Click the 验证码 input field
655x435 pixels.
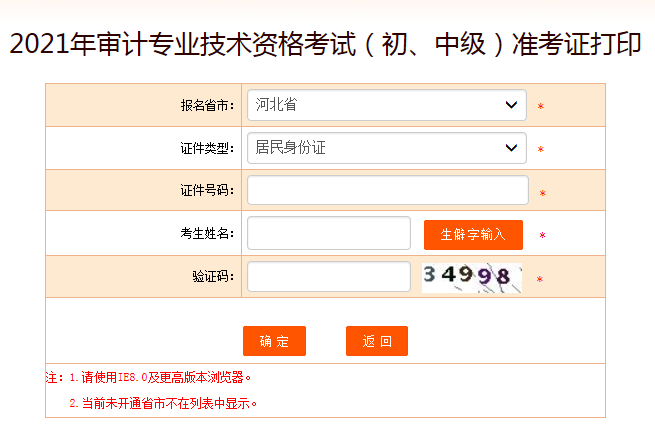coord(328,277)
